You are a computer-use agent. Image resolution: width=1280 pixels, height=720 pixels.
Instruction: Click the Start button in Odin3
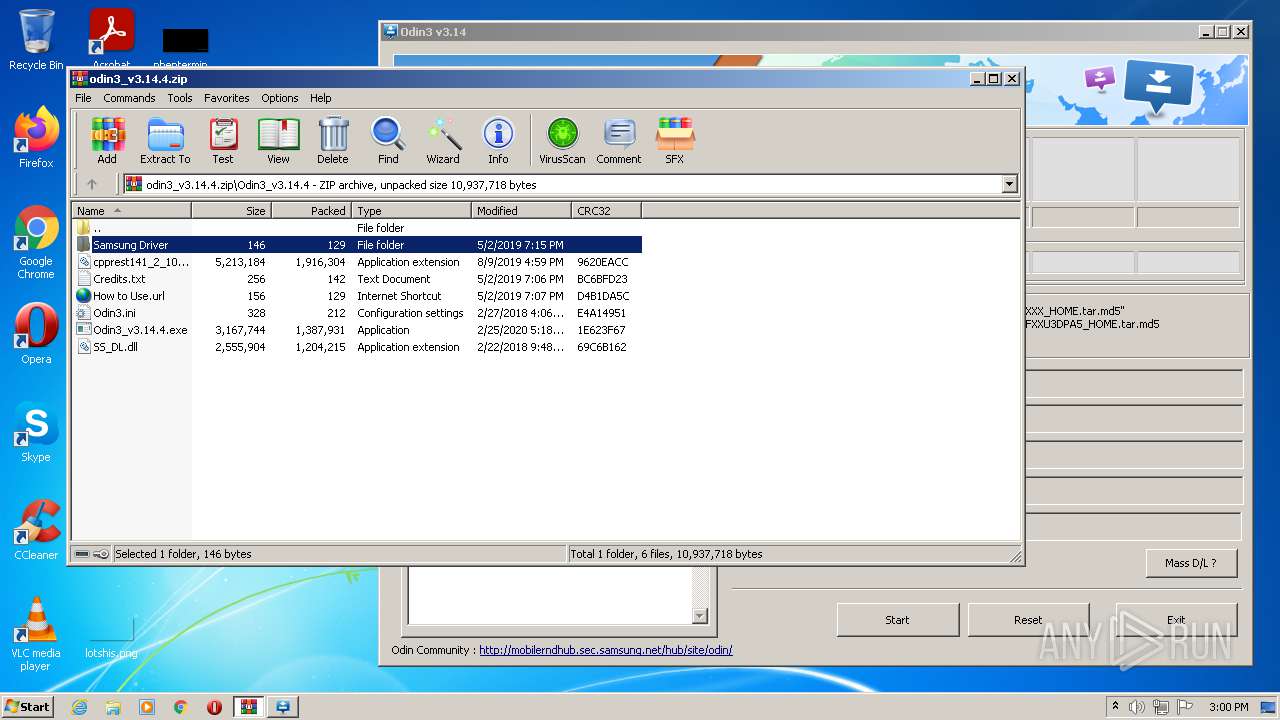click(897, 620)
